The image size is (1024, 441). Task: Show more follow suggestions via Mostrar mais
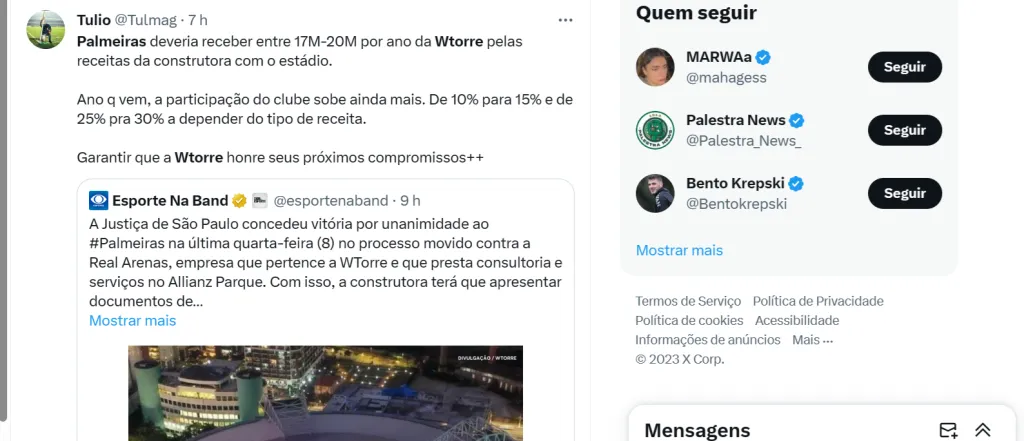(679, 250)
